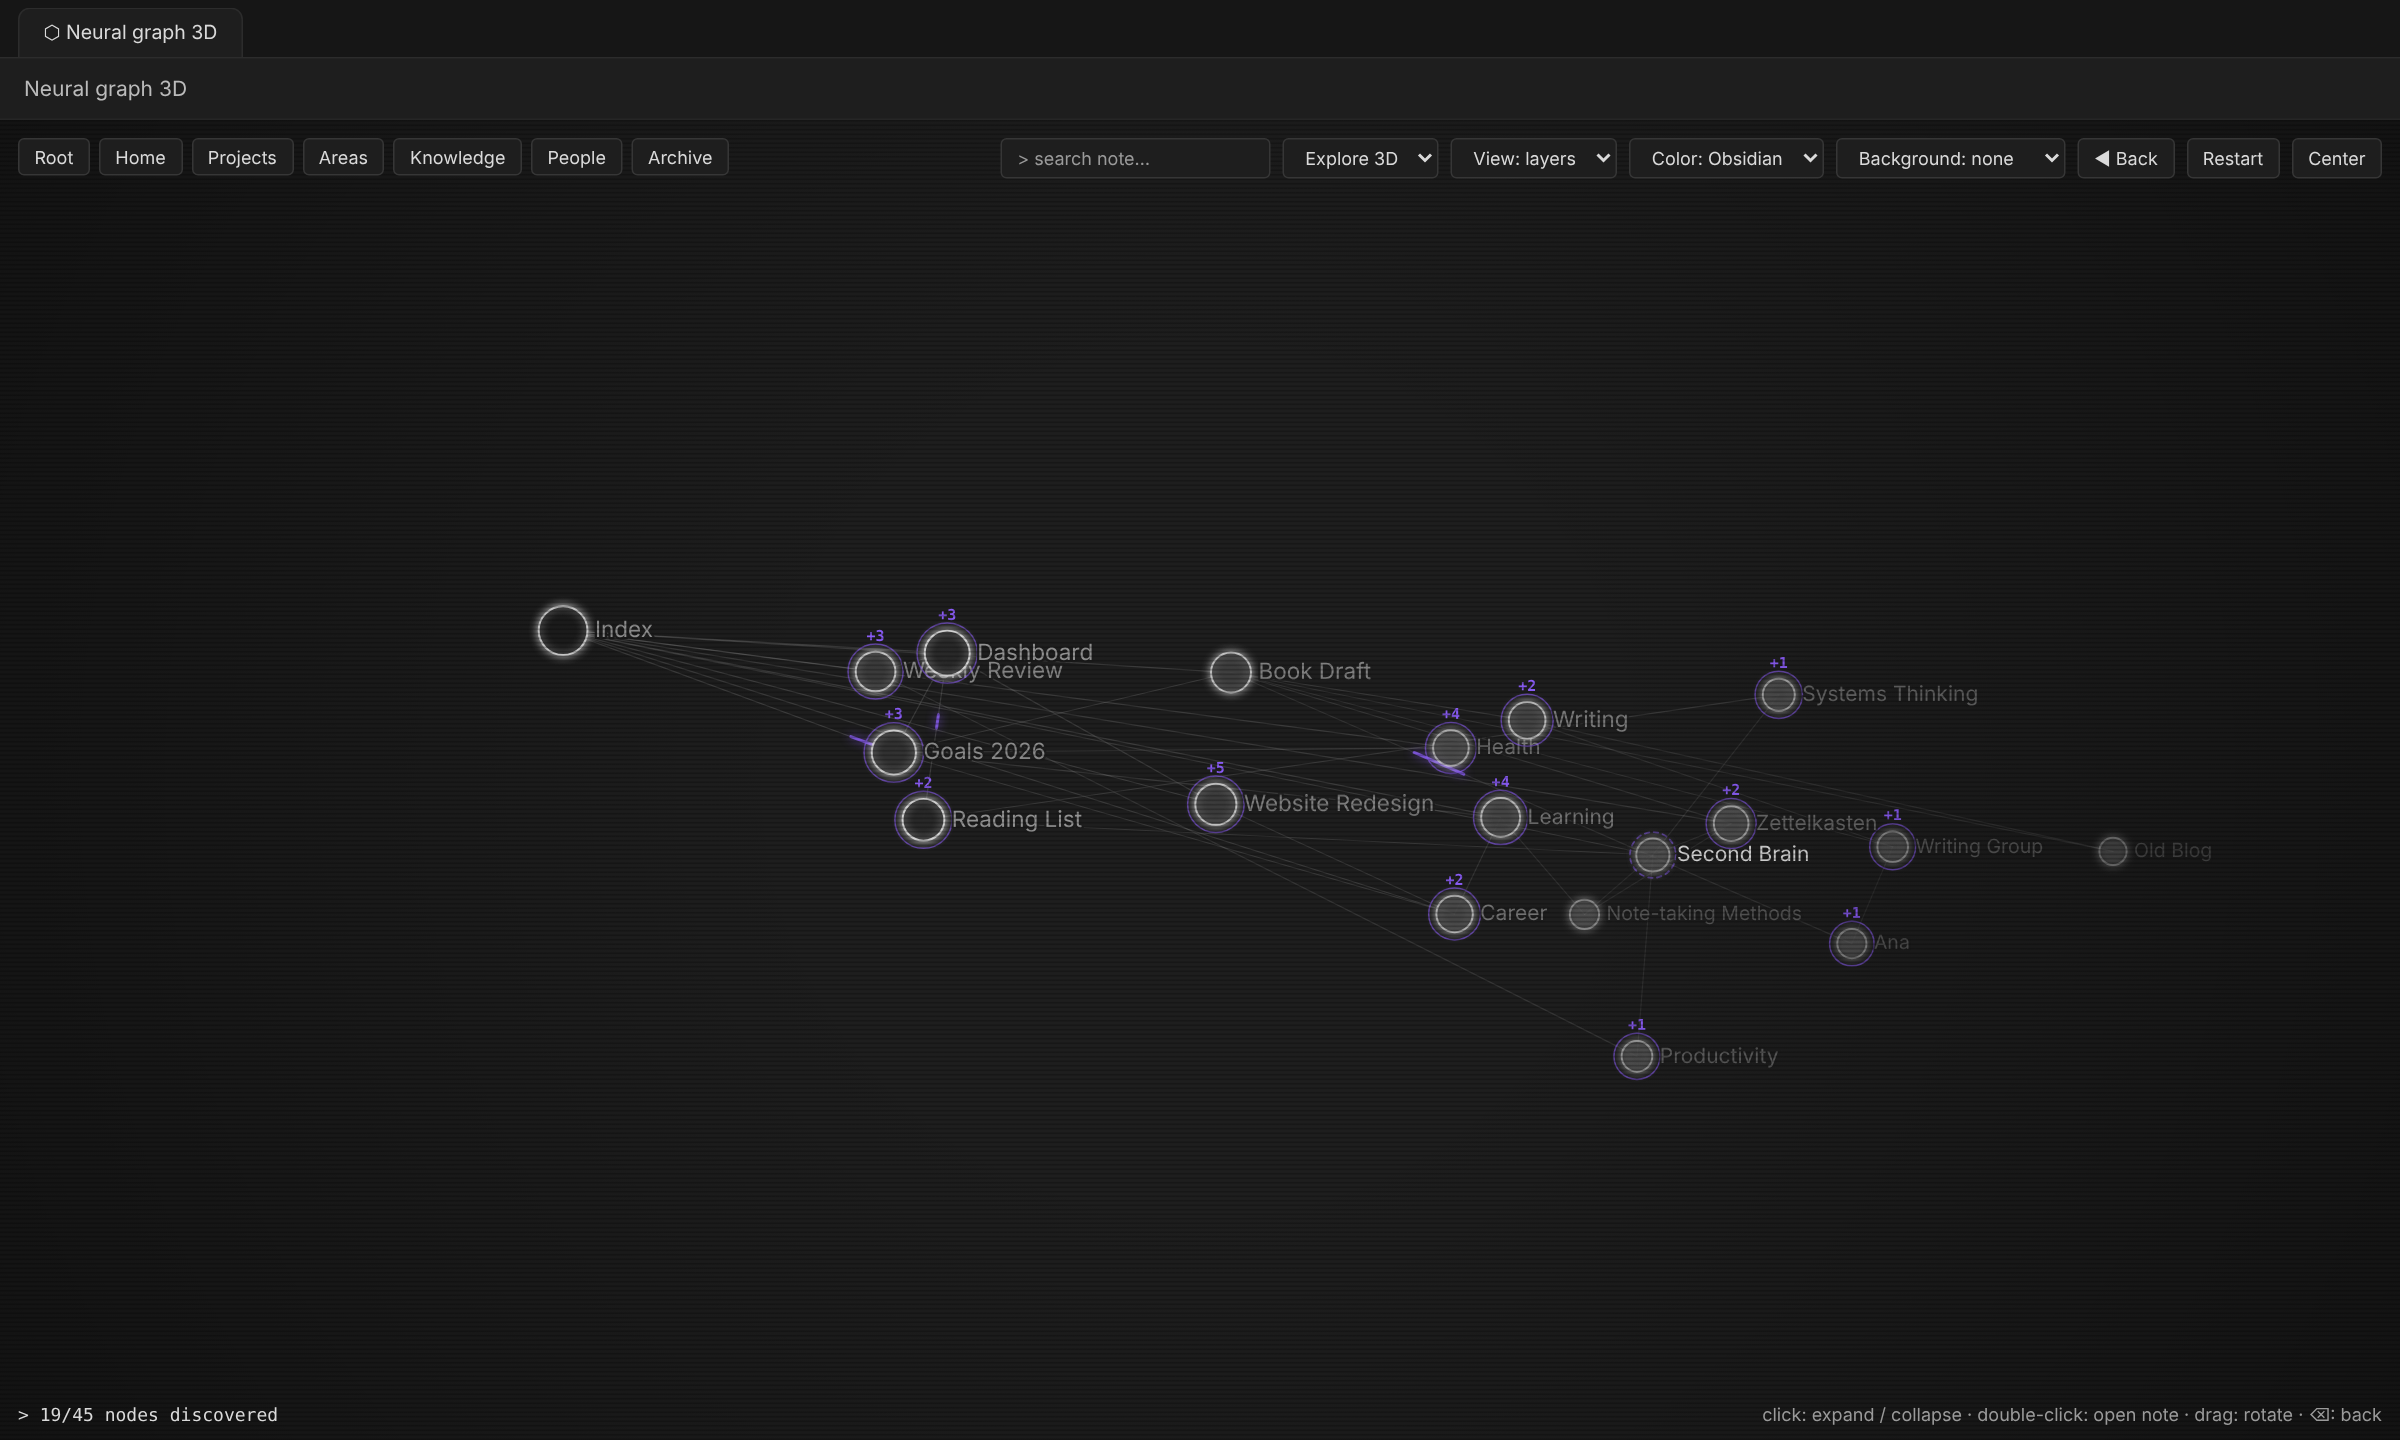Expand the Career node circle
This screenshot has width=2400, height=1440.
point(1453,914)
